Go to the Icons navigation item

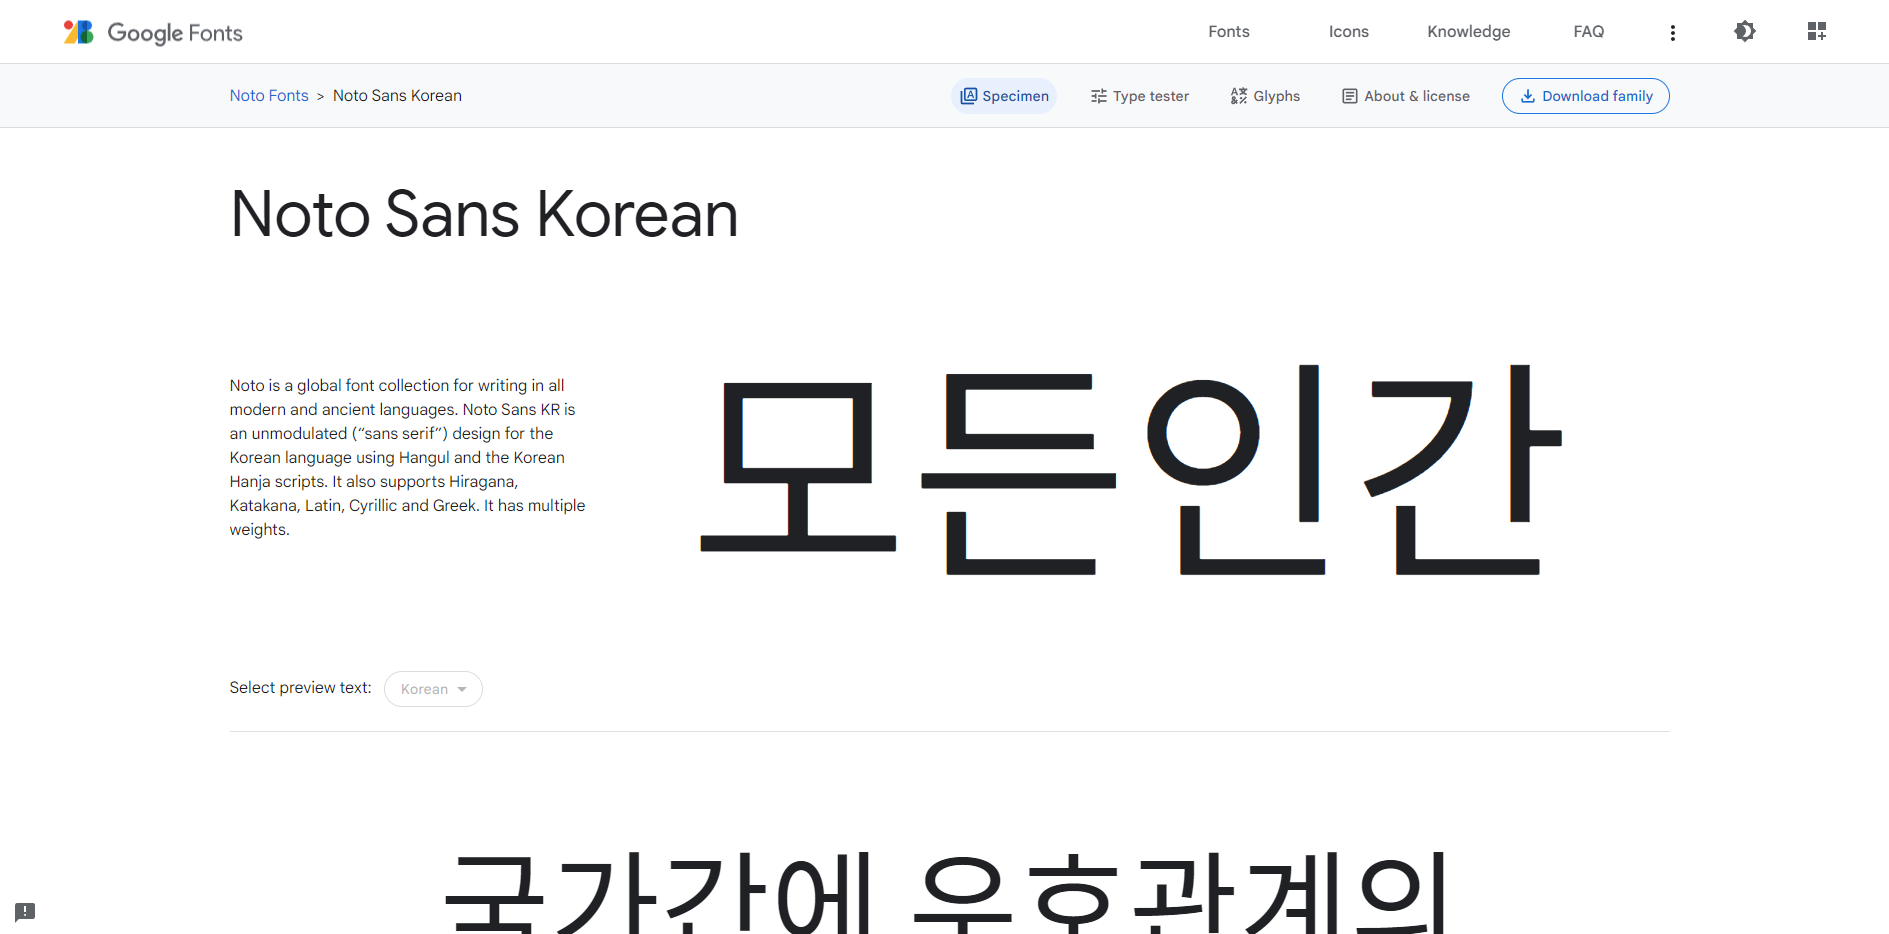[1348, 32]
